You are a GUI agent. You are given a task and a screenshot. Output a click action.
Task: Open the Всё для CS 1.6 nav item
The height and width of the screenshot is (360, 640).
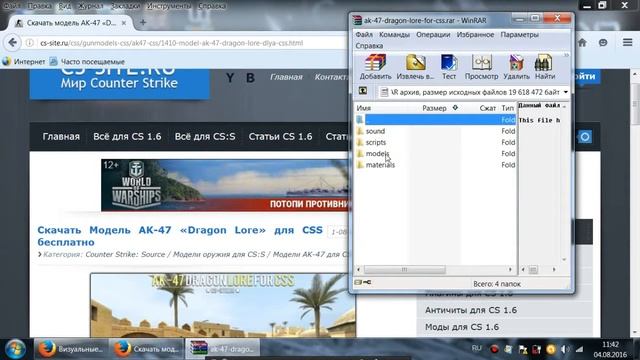pyautogui.click(x=127, y=136)
